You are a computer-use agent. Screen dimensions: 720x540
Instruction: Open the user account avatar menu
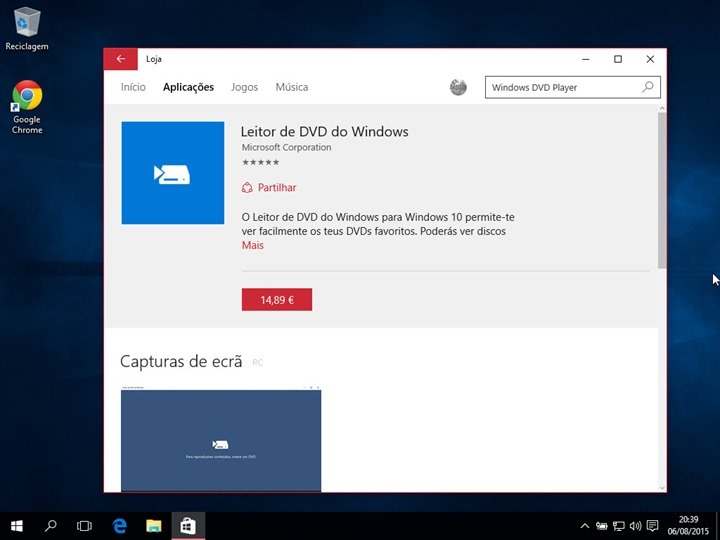coord(458,87)
